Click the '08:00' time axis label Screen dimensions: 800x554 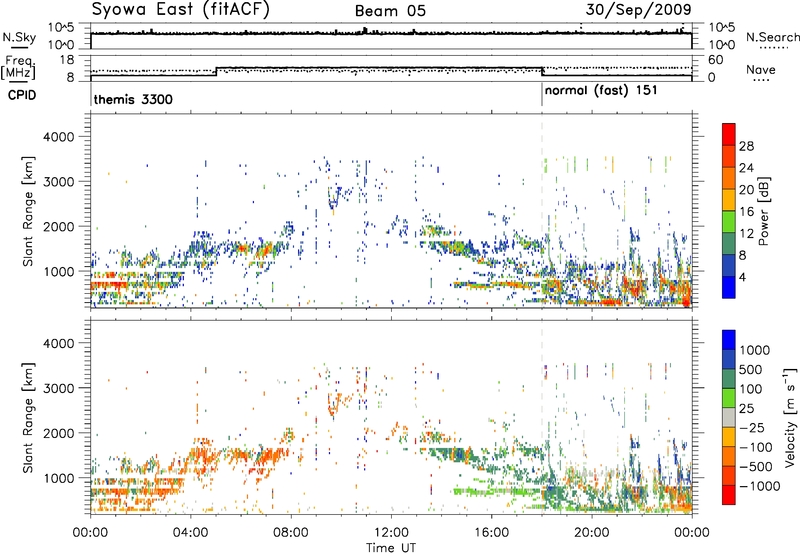290,533
